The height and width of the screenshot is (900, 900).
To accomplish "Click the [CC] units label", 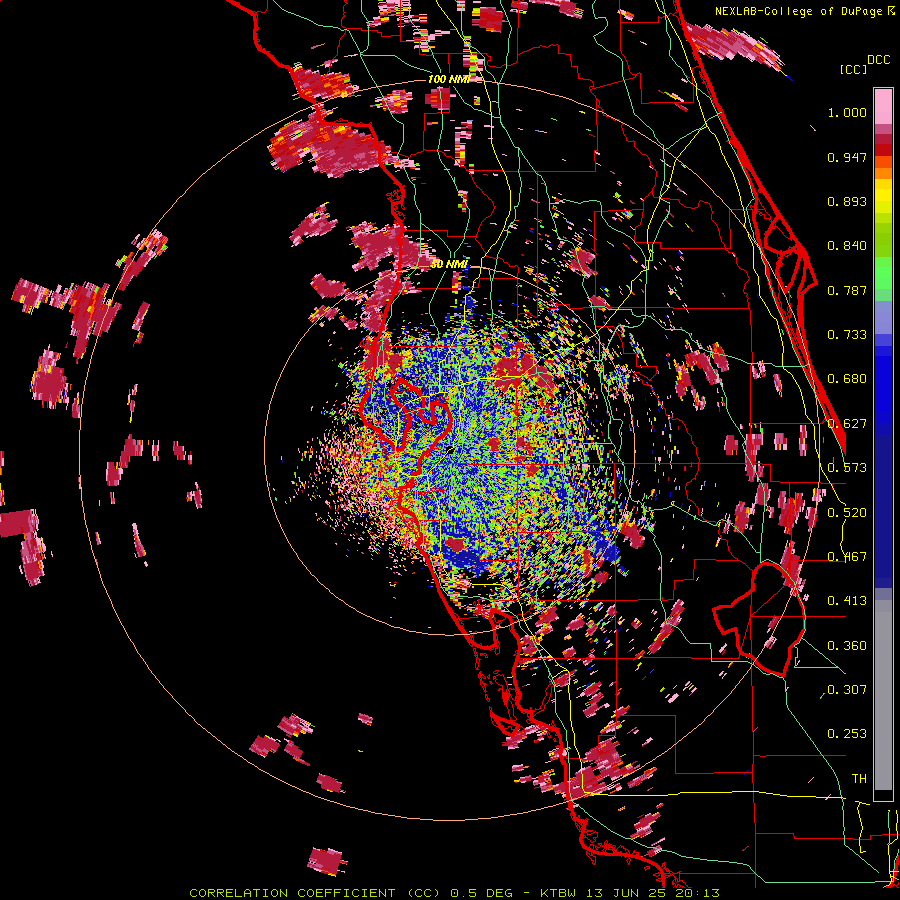I will click(x=853, y=69).
